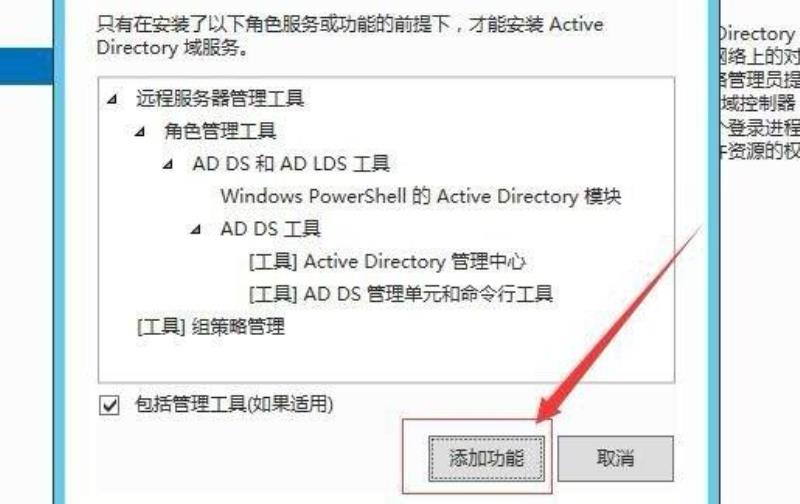The width and height of the screenshot is (800, 504).
Task: Select the [工具] 组策略管理 entry
Action: (211, 326)
